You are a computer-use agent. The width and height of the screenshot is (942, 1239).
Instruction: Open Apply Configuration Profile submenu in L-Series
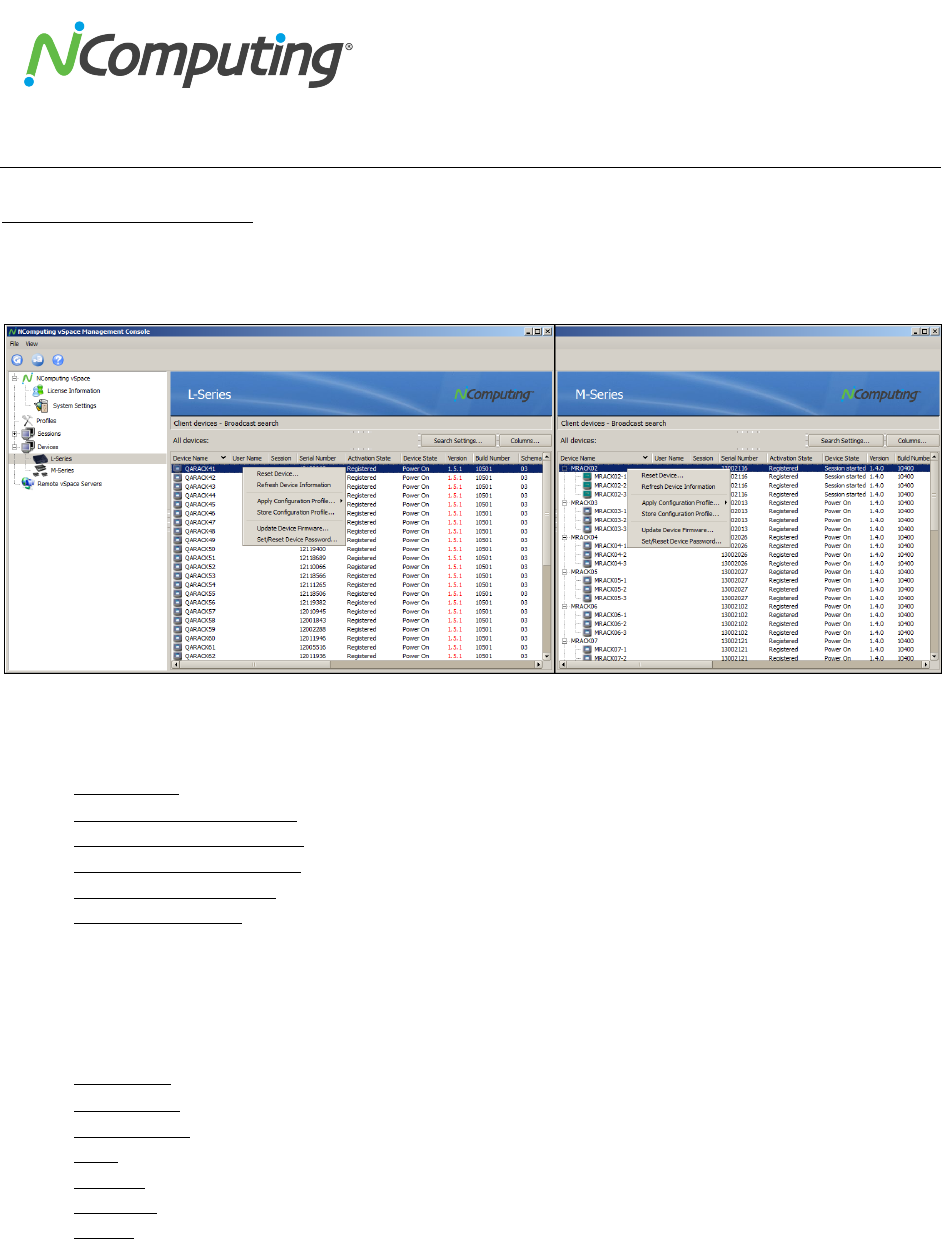(295, 501)
